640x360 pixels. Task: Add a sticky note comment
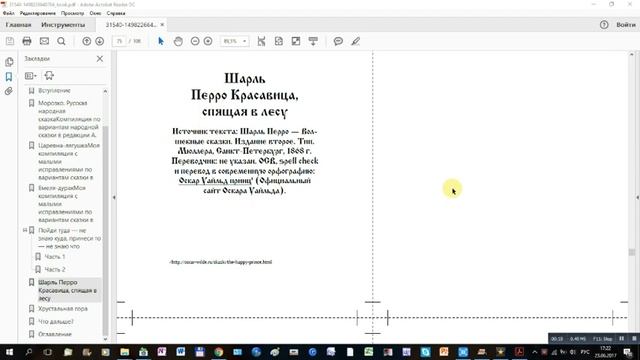(338, 41)
